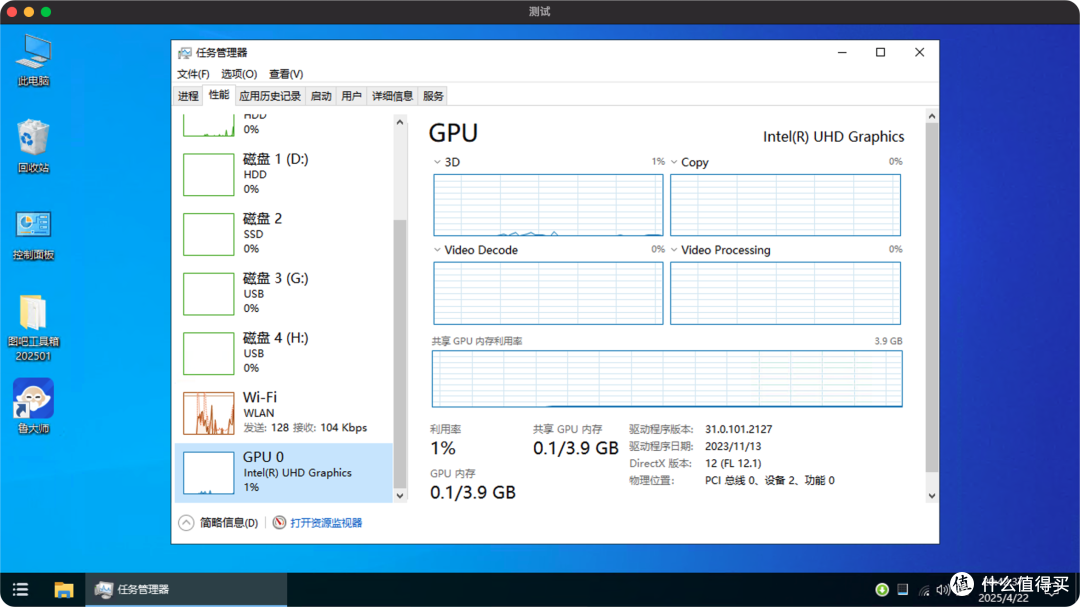This screenshot has width=1080, height=607.
Task: Click the Task Manager title bar icon
Action: 185,53
